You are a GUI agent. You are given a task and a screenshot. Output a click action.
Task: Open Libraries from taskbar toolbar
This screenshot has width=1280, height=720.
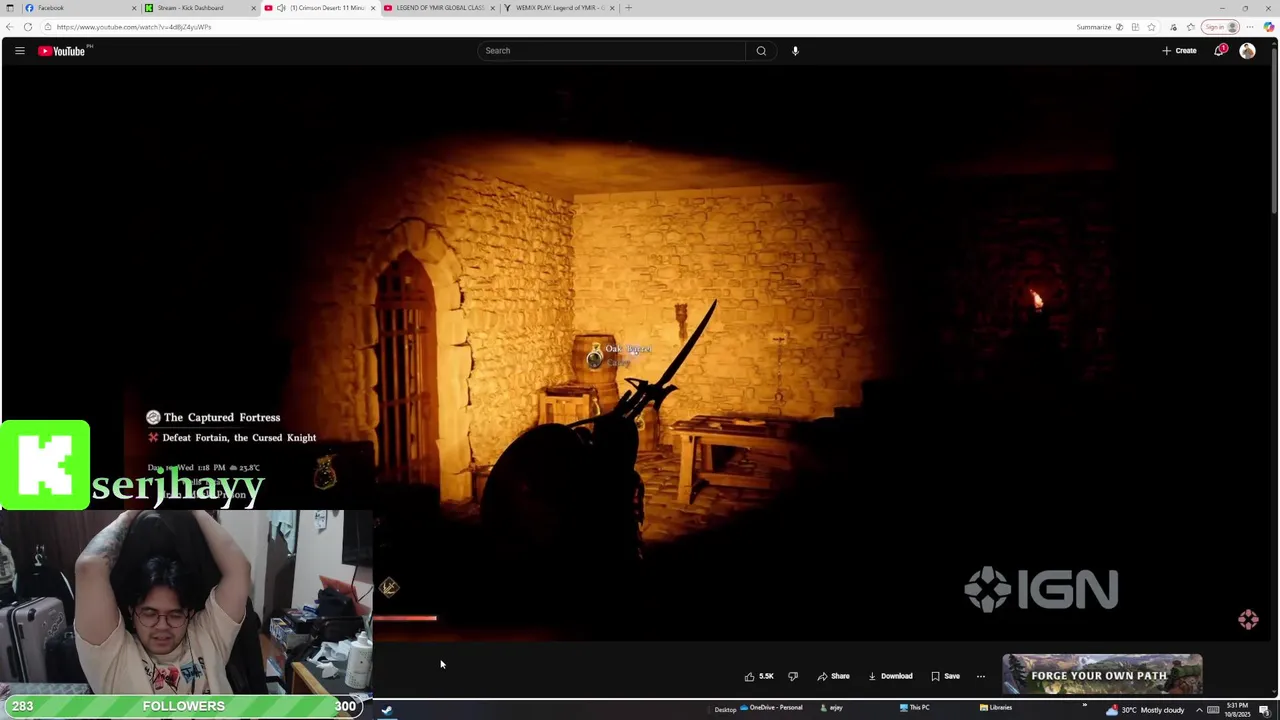[x=996, y=708]
